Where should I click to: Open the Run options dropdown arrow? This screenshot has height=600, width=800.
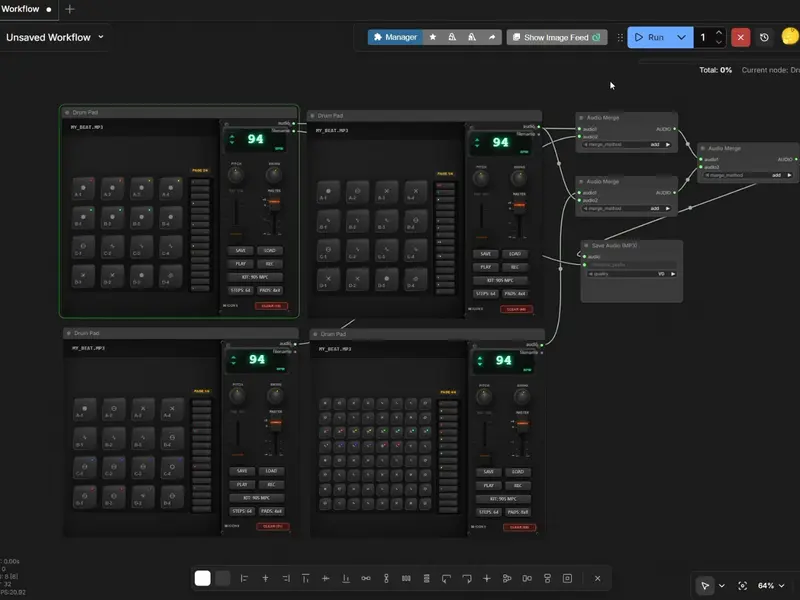(681, 37)
